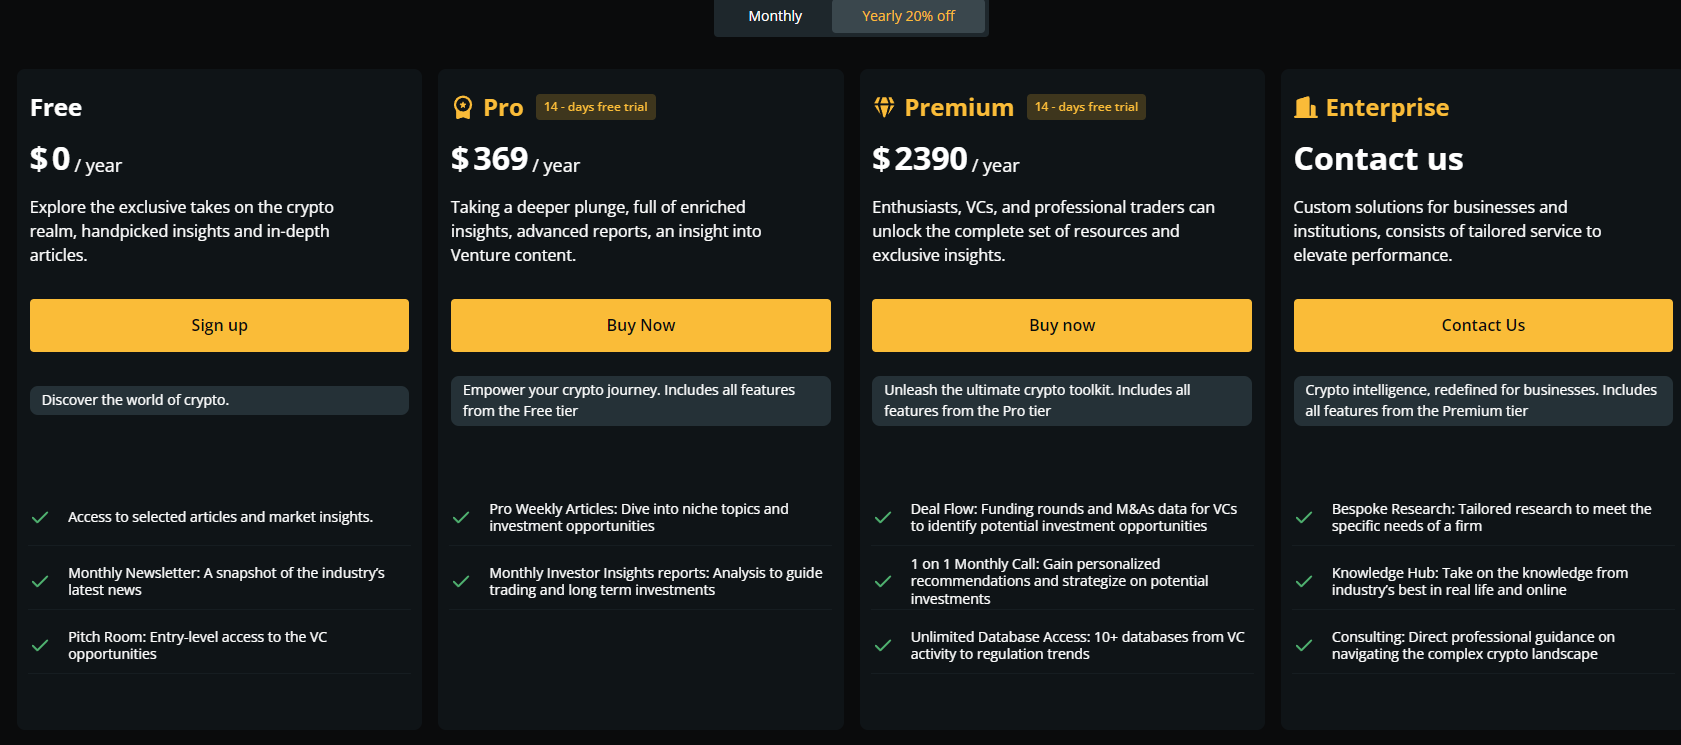Click the checkmark next to Consulting feature
Viewport: 1681px width, 745px height.
pos(1304,644)
